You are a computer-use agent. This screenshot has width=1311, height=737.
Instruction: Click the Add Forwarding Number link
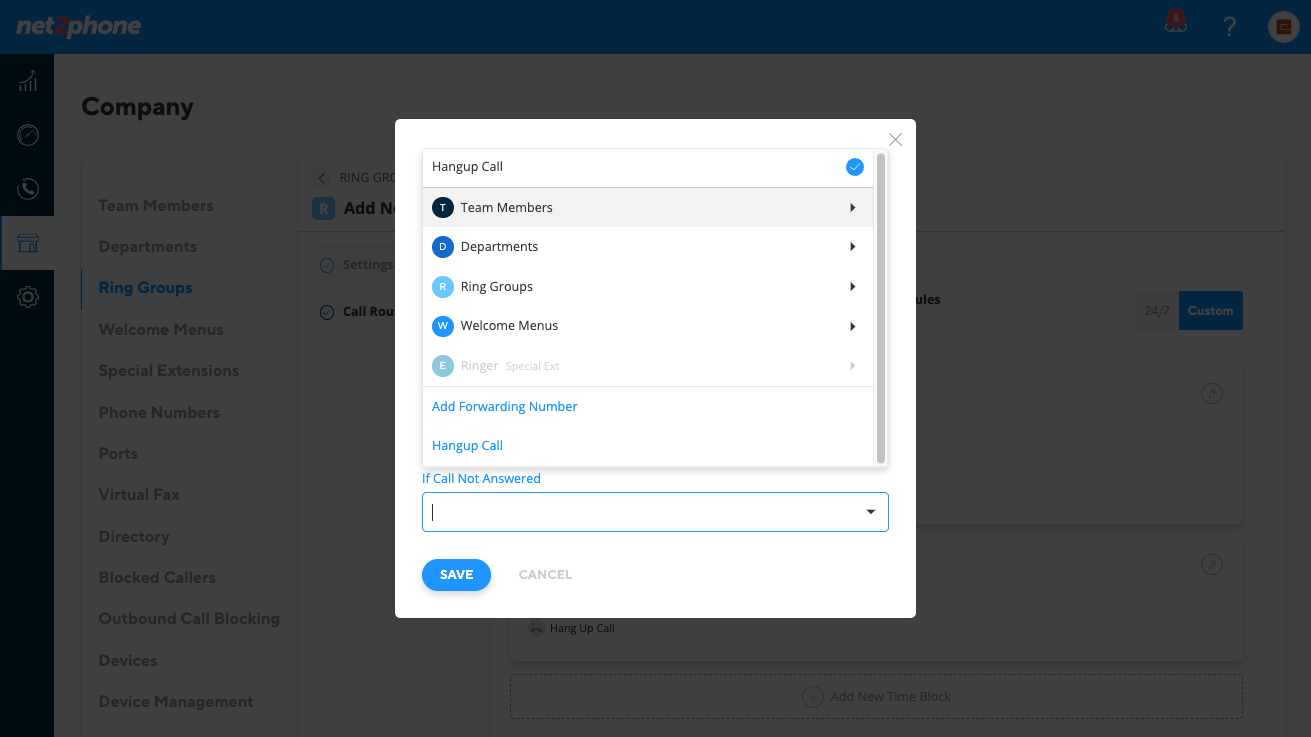(505, 406)
